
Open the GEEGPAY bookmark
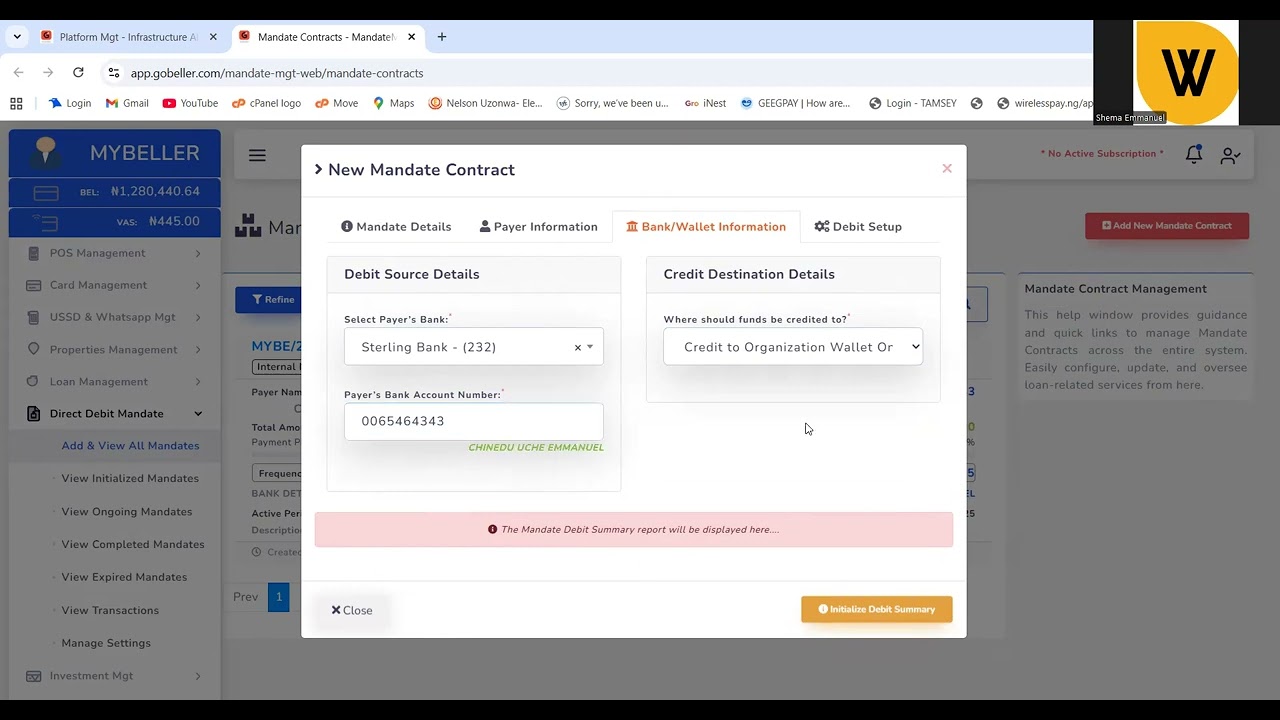pyautogui.click(x=795, y=103)
